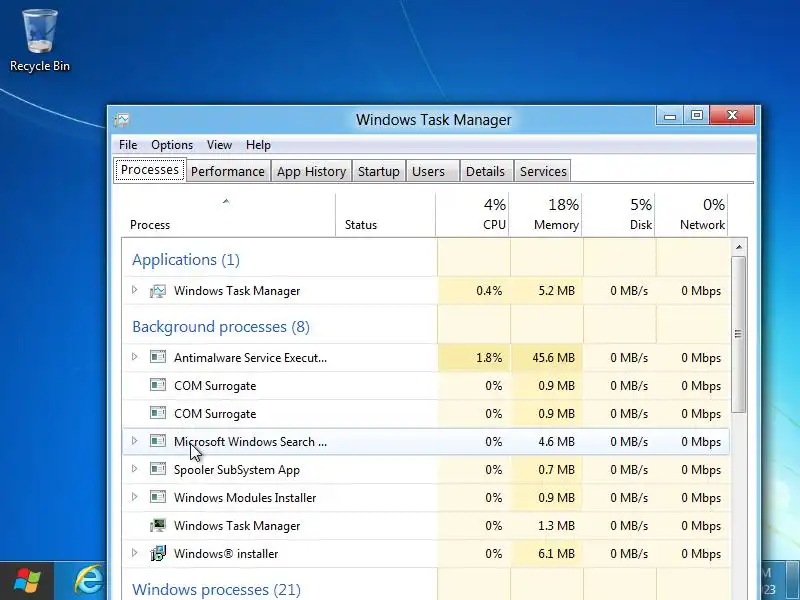Sort by the Status column header

point(386,215)
